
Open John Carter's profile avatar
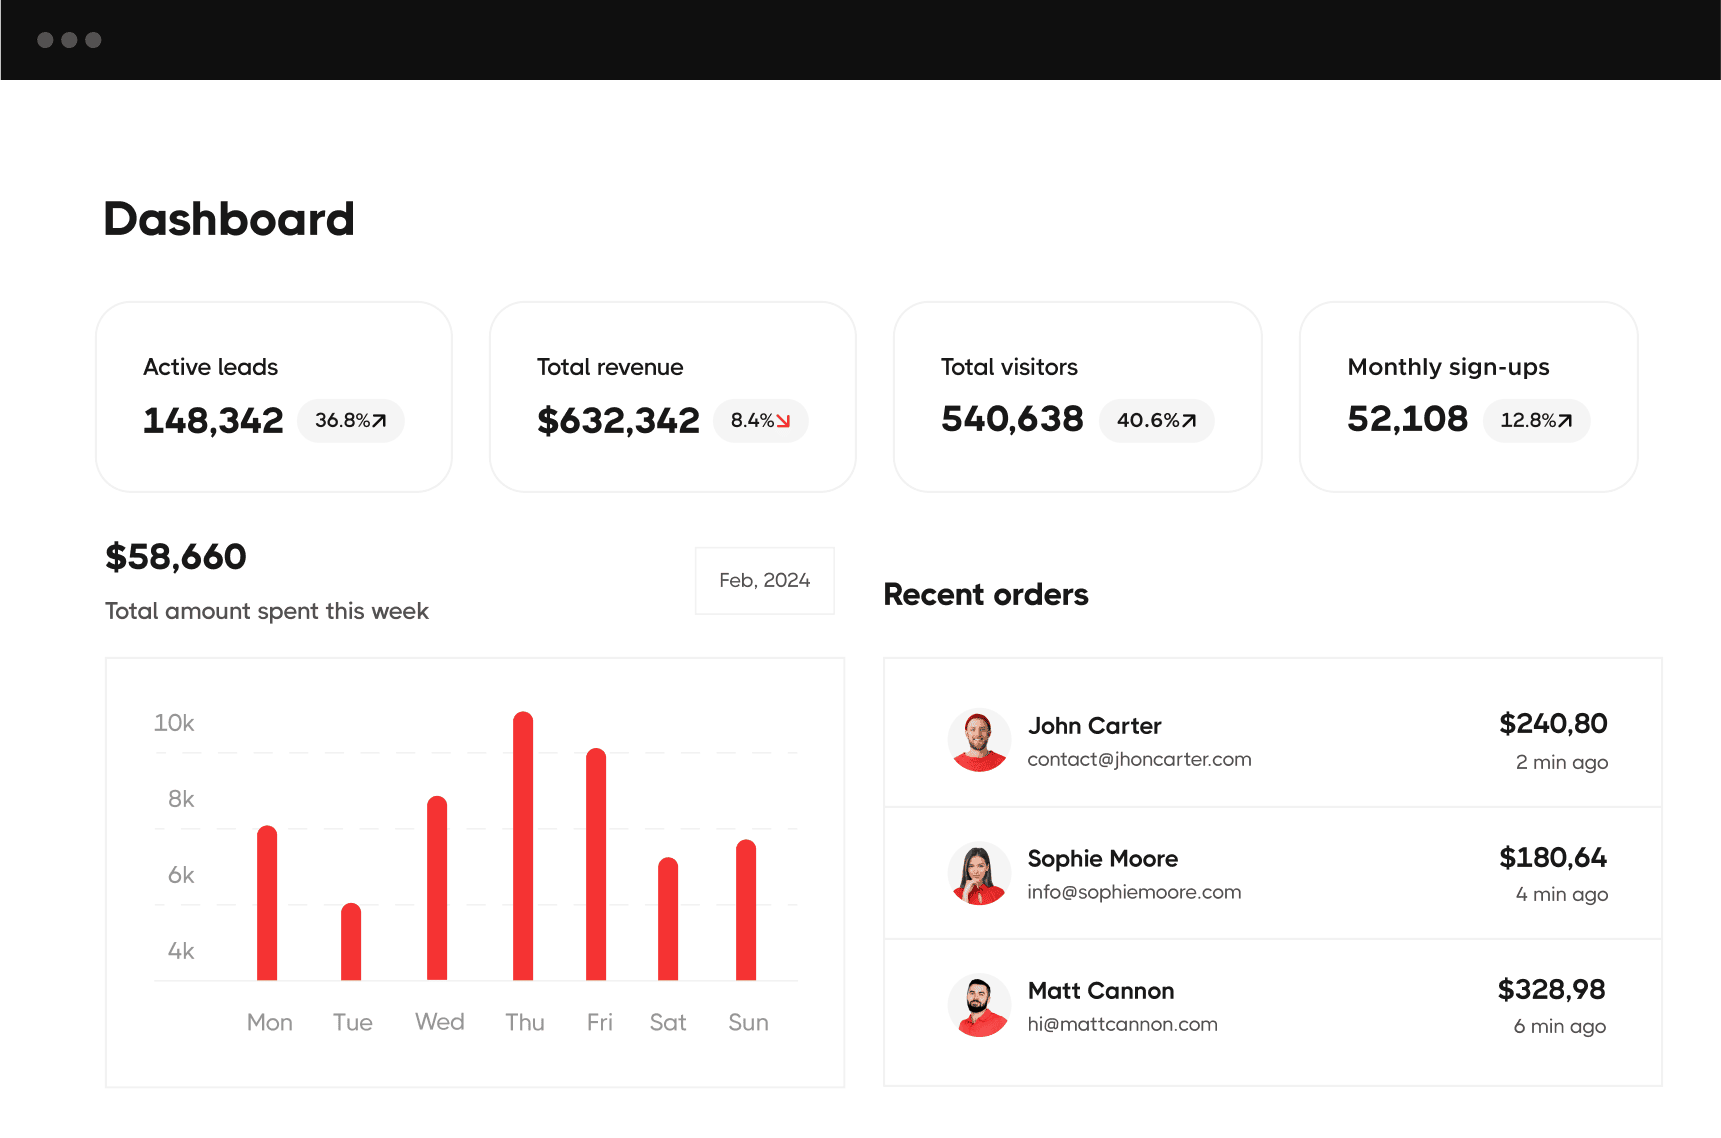(x=980, y=740)
